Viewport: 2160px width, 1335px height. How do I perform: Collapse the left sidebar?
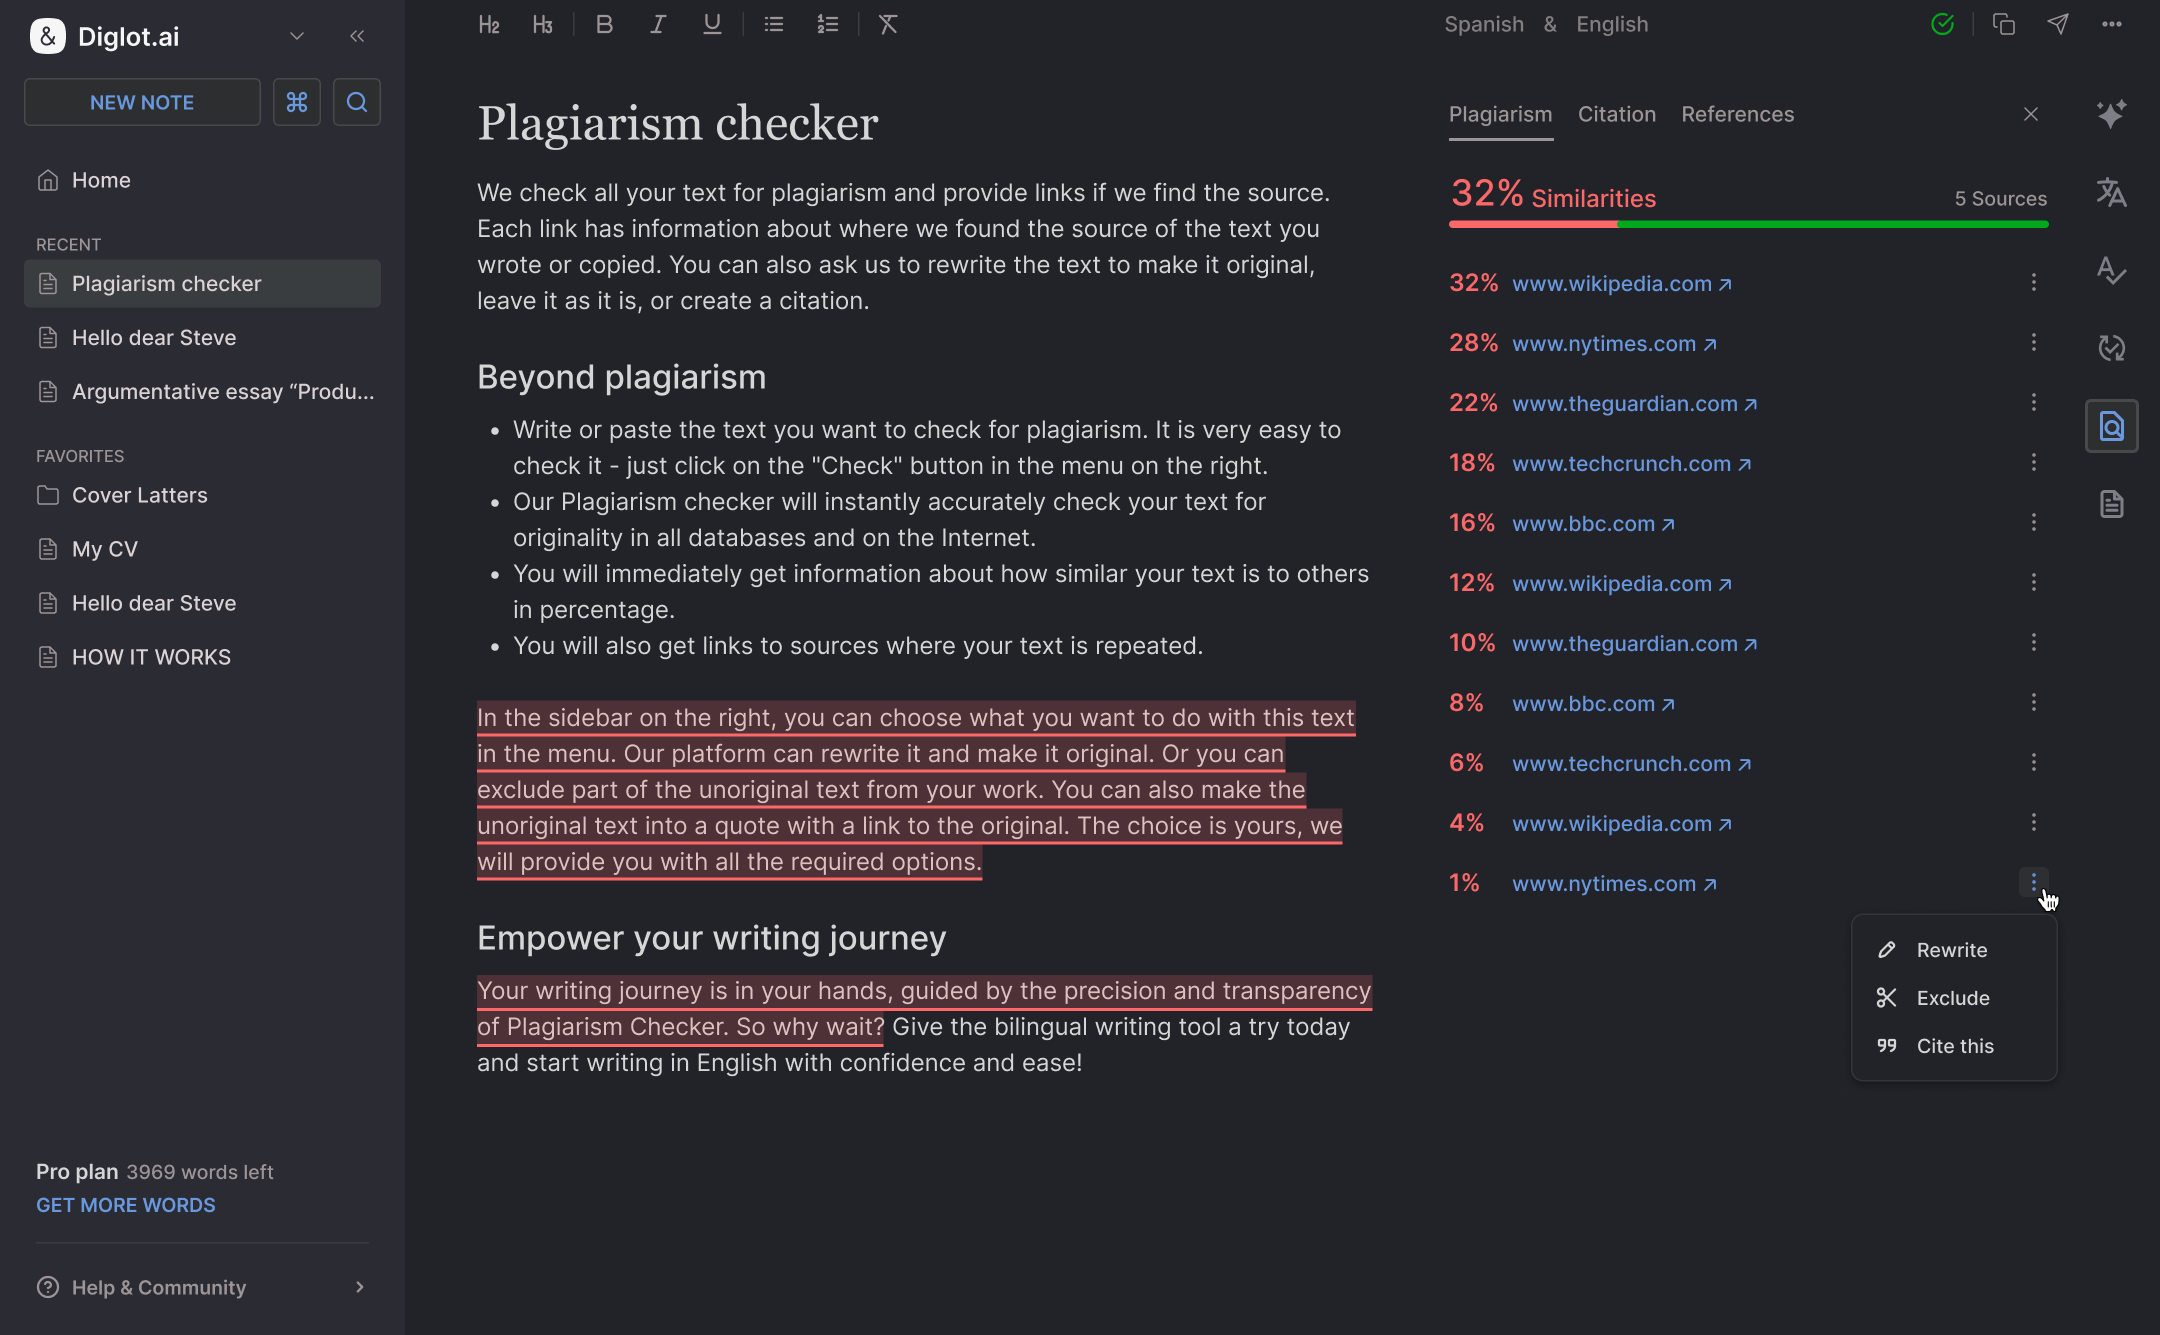[357, 36]
